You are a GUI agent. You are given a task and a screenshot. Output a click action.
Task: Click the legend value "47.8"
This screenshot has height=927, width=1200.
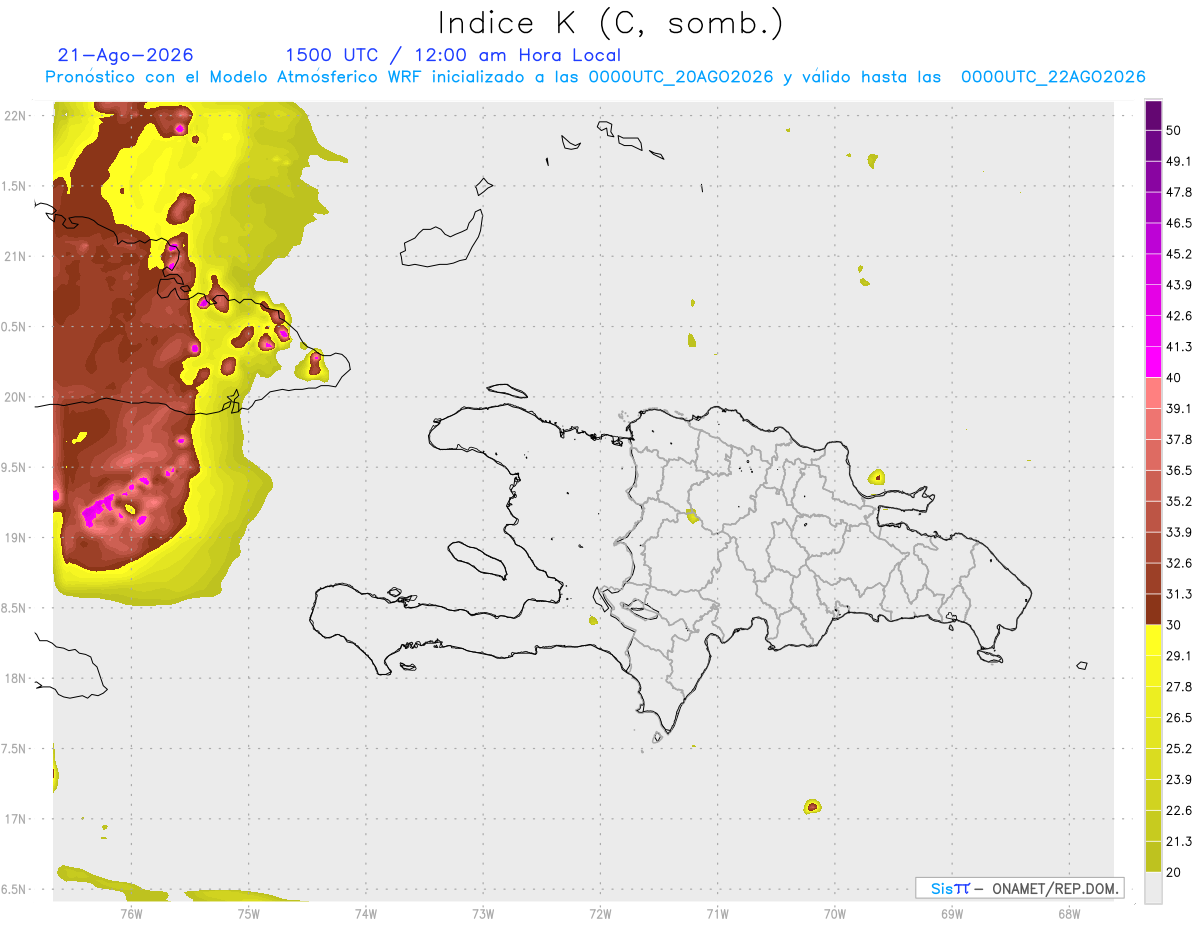tap(1179, 192)
